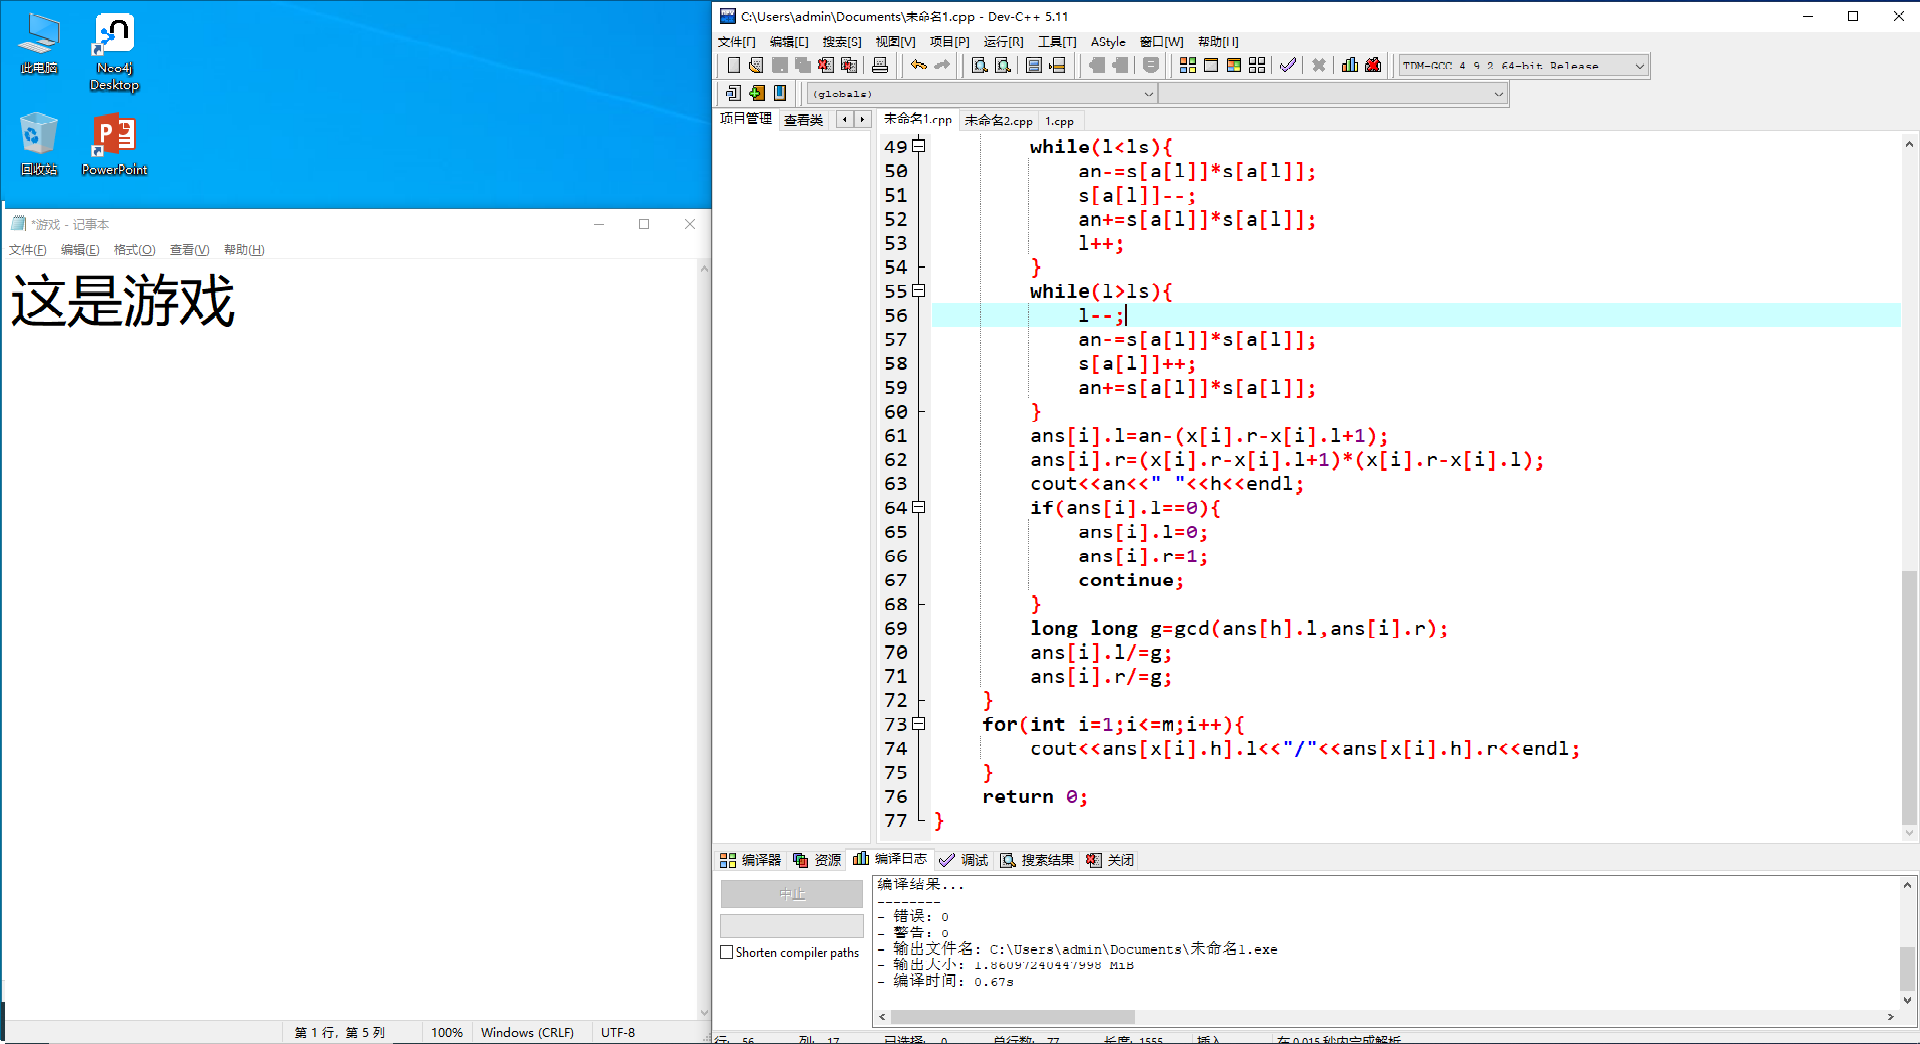This screenshot has height=1044, width=1920.
Task: Open the 工具 menu in Dev-C++
Action: coord(1057,42)
